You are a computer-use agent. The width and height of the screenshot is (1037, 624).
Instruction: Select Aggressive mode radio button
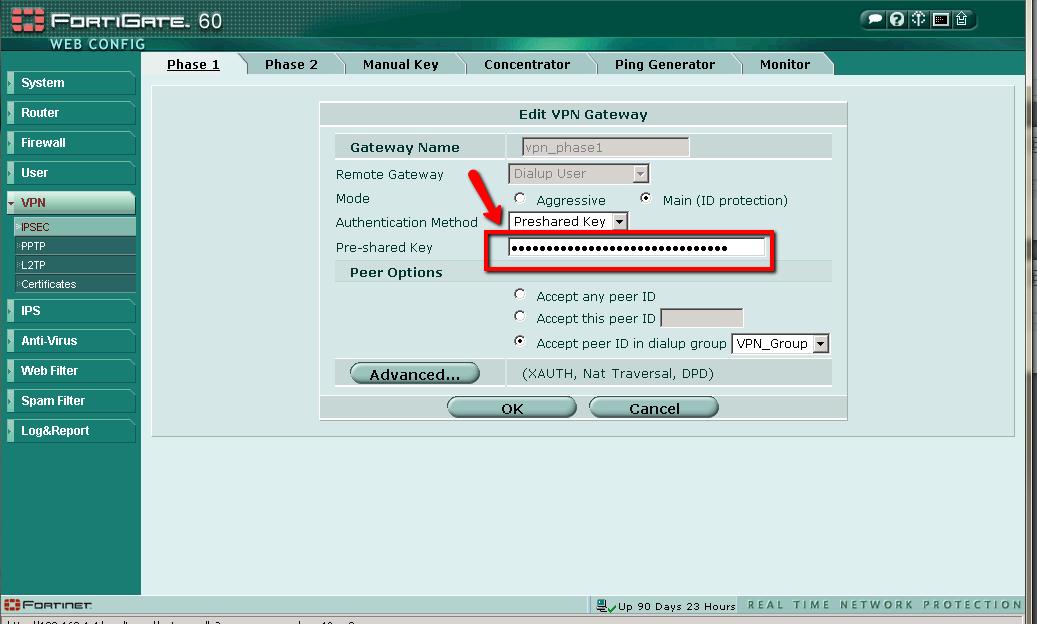click(520, 198)
